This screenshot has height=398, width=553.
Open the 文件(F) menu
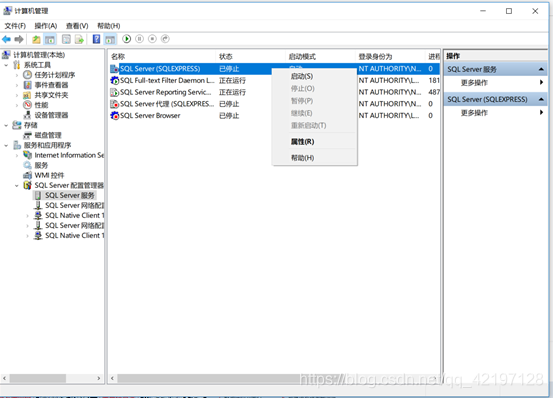pos(15,26)
